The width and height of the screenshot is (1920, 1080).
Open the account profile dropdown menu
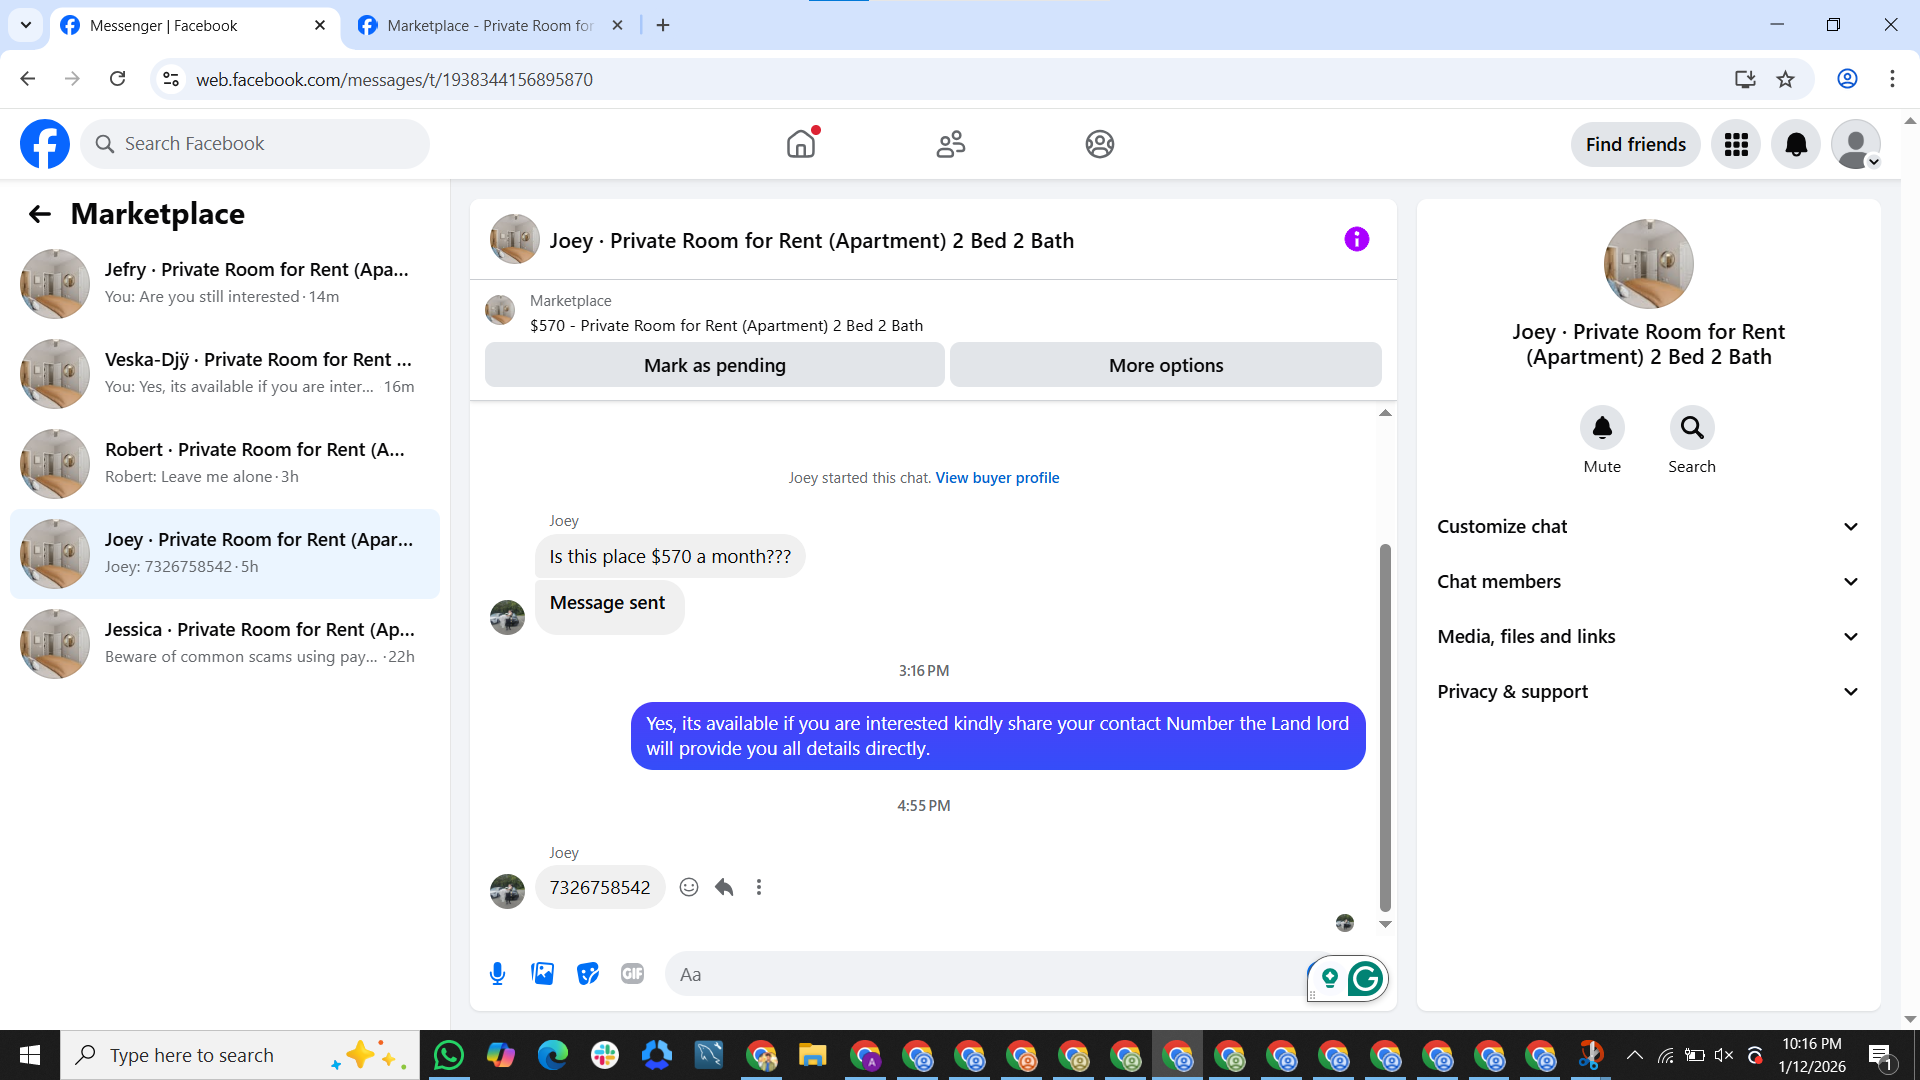1856,145
